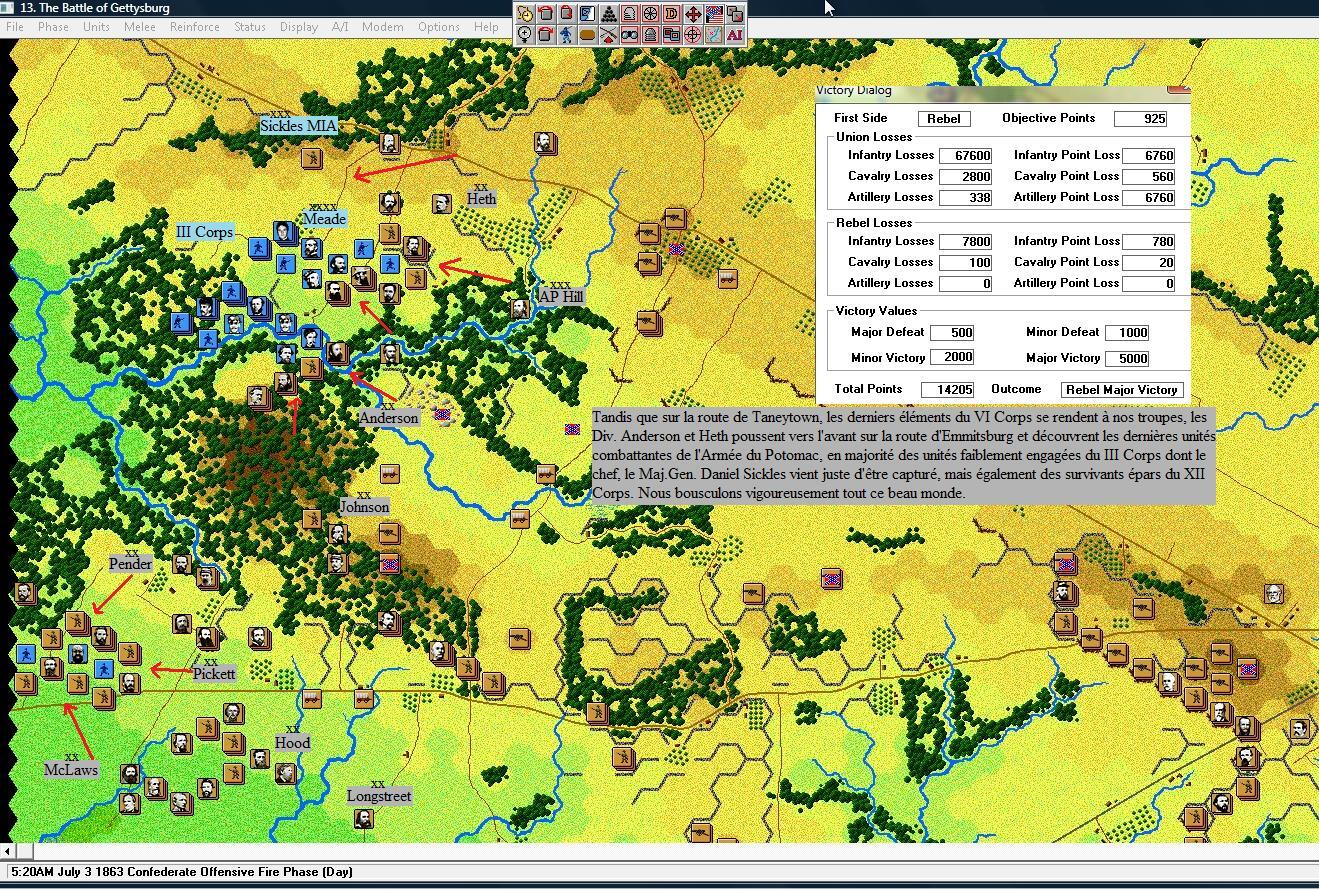Screen dimensions: 1319x889
Task: Open the Units menu
Action: (96, 27)
